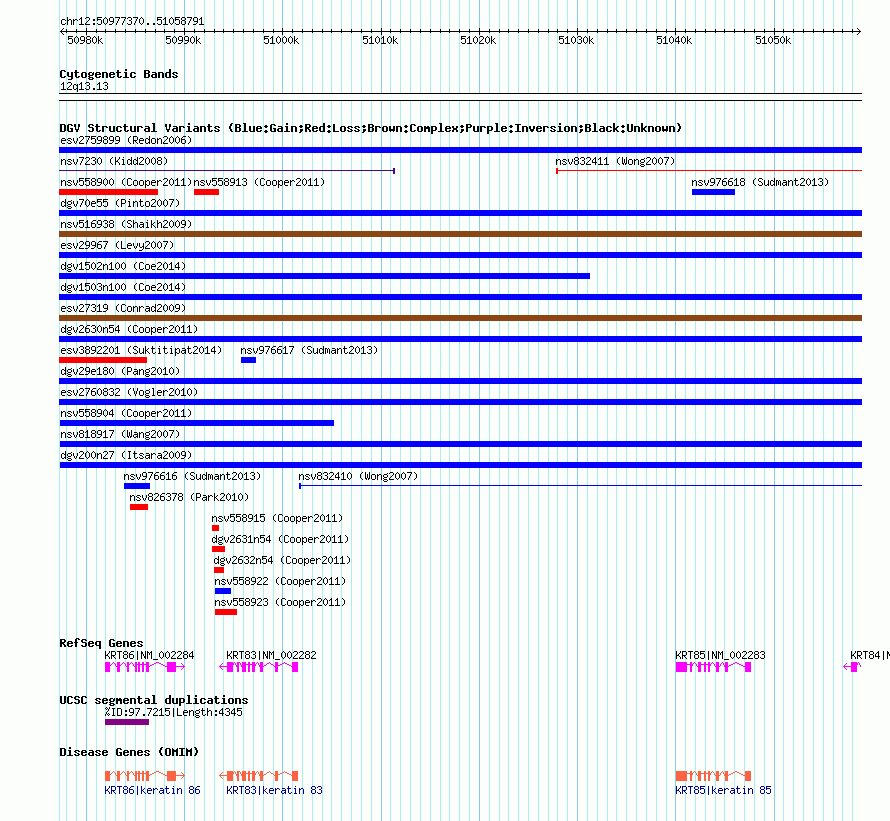Click the KRT85 OMIM disease gene glyph
Screen dimensions: 890x821
(713, 776)
